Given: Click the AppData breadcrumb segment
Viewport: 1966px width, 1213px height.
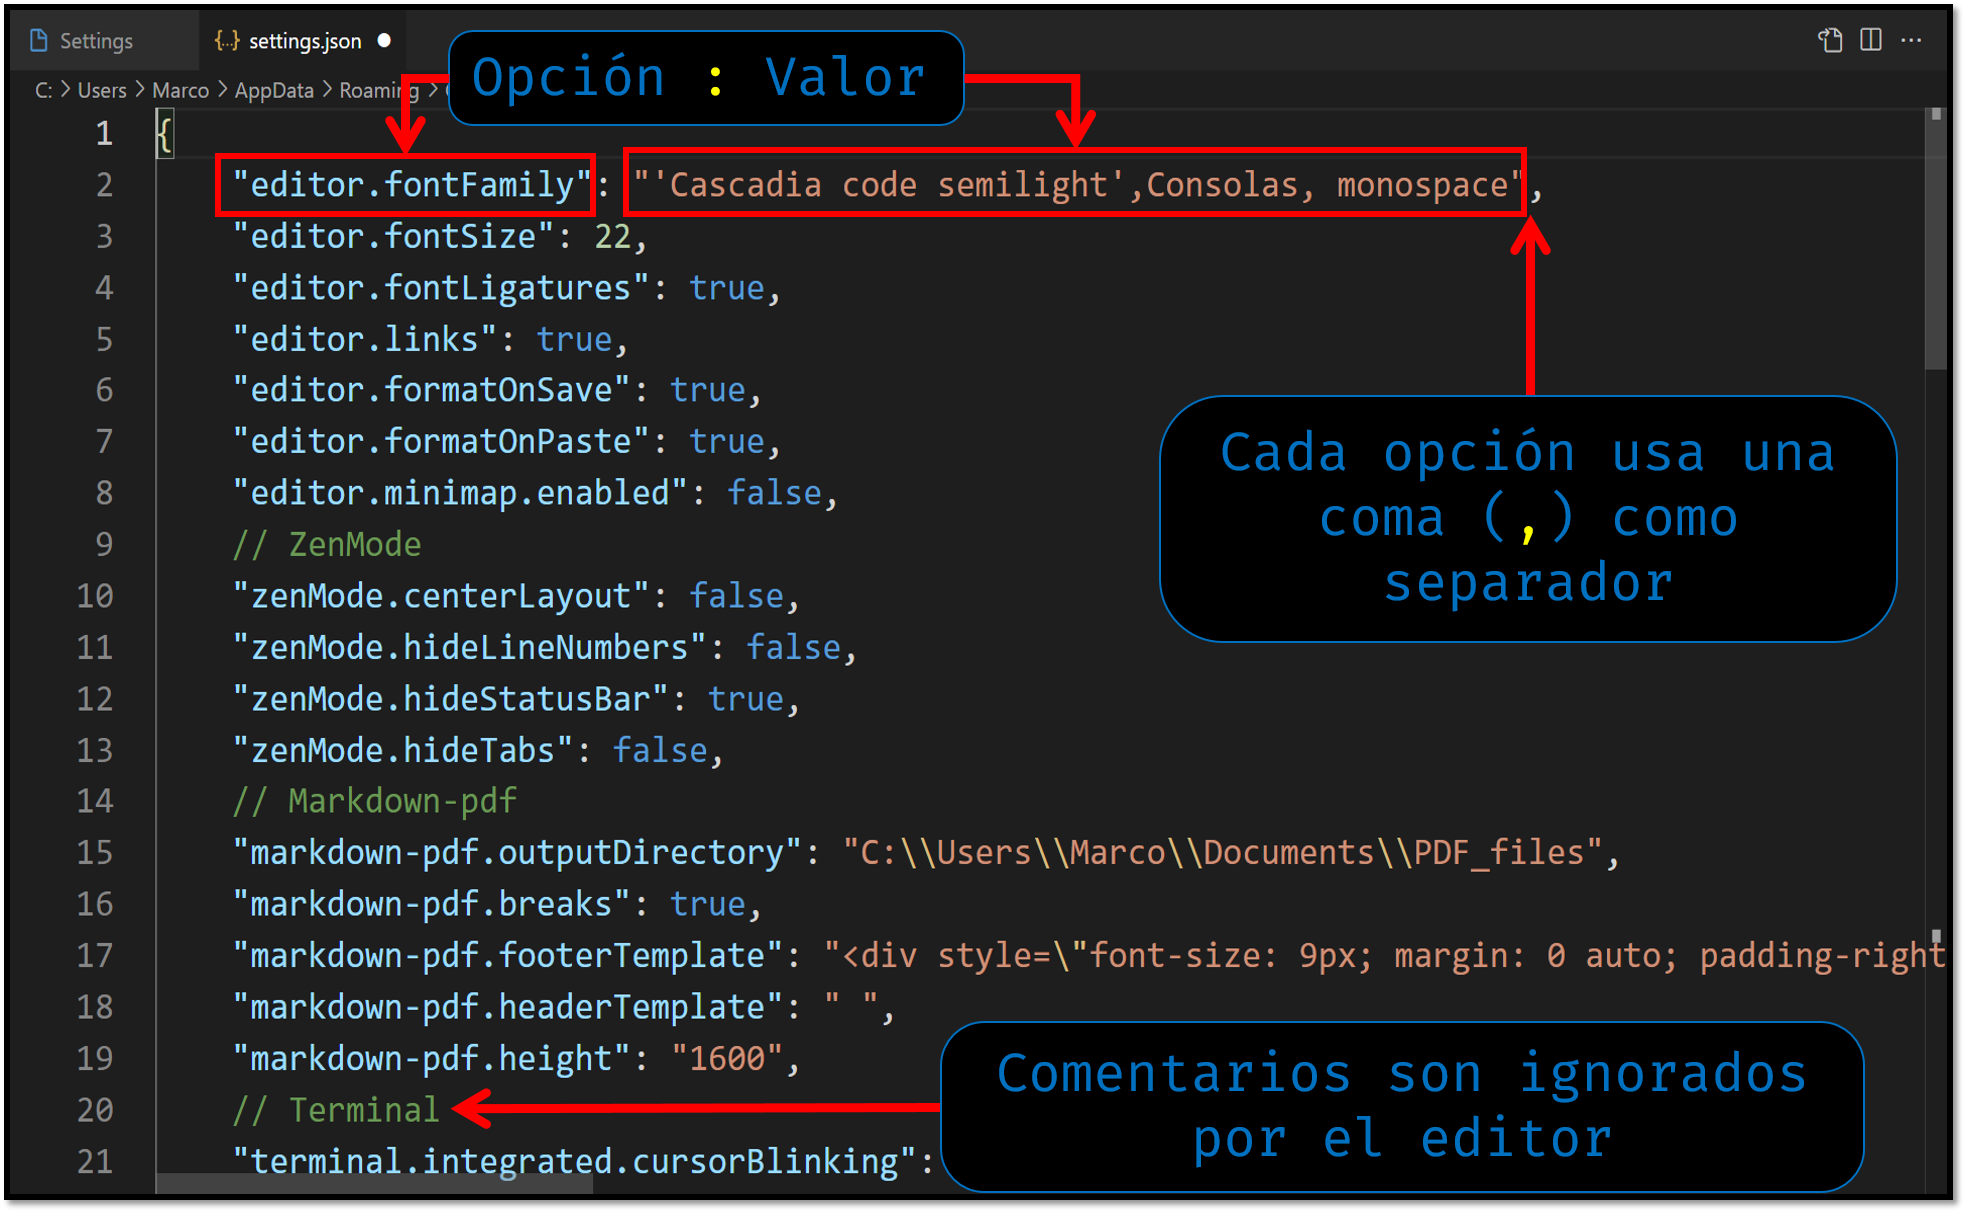Looking at the screenshot, I should tap(274, 91).
